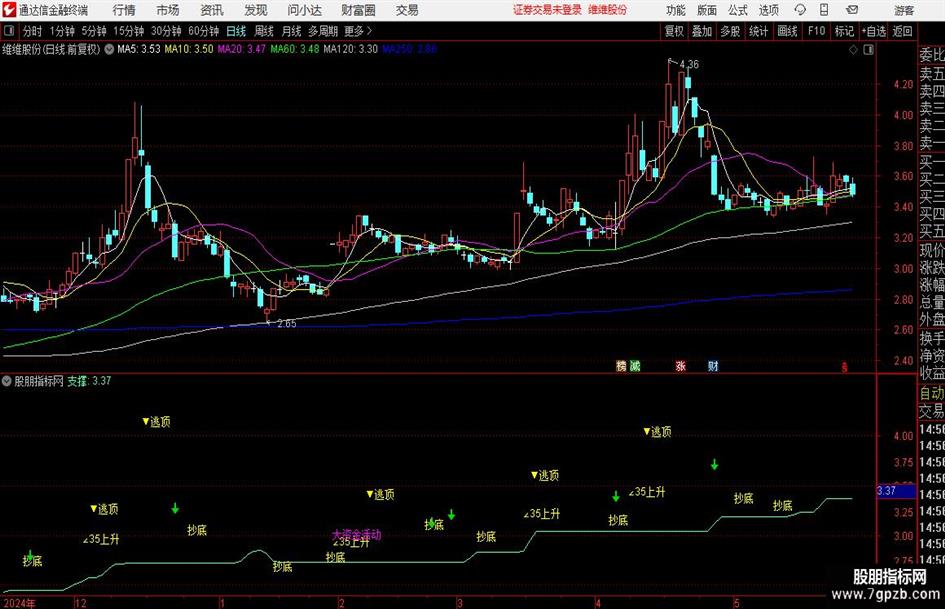
Task: Click the purple 大资金活动 signal label
Action: [x=357, y=534]
